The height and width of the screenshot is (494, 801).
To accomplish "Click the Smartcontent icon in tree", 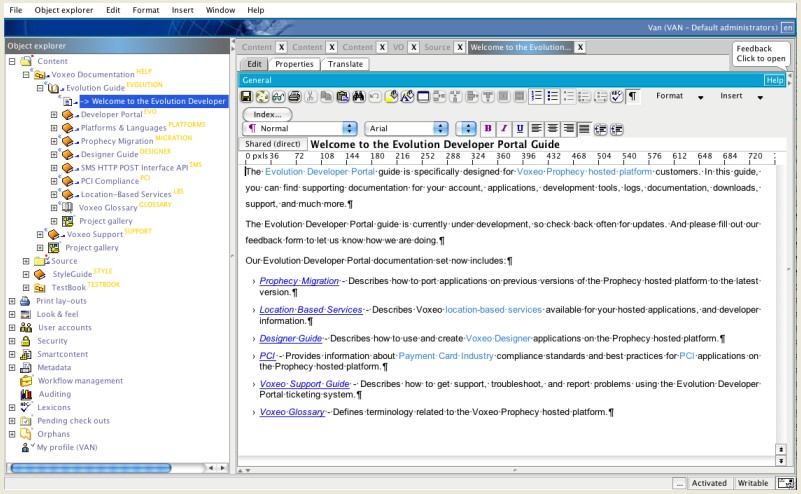I will (26, 354).
